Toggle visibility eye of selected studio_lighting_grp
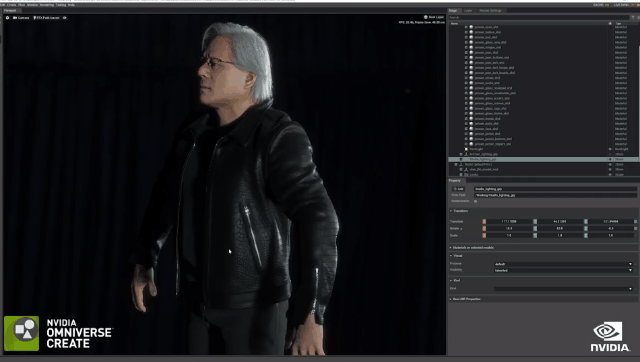 [x=610, y=159]
